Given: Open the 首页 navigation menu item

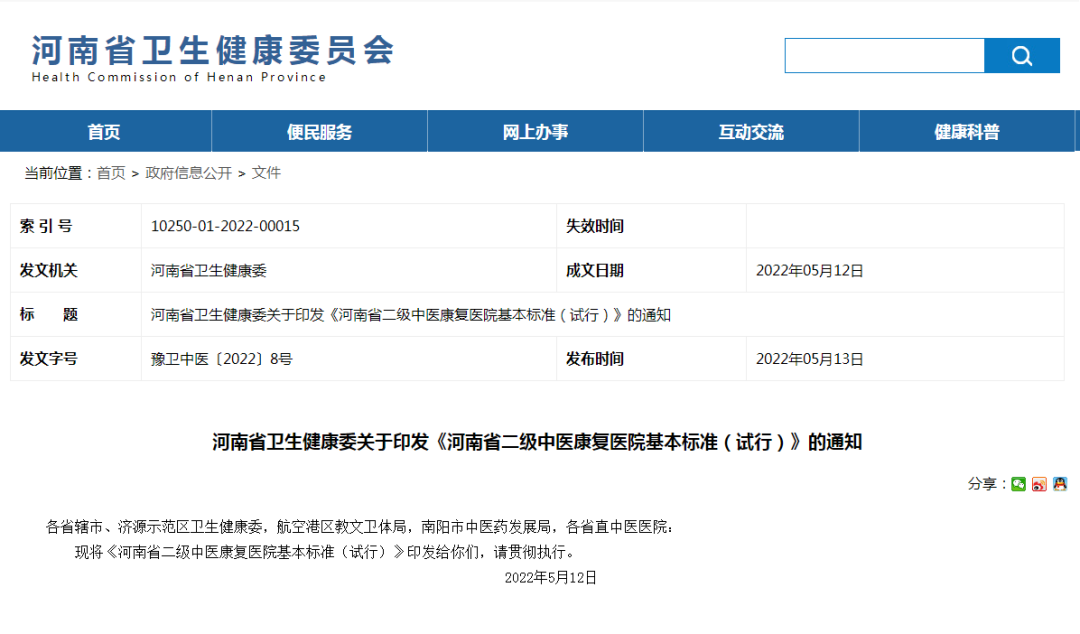Looking at the screenshot, I should point(105,131).
